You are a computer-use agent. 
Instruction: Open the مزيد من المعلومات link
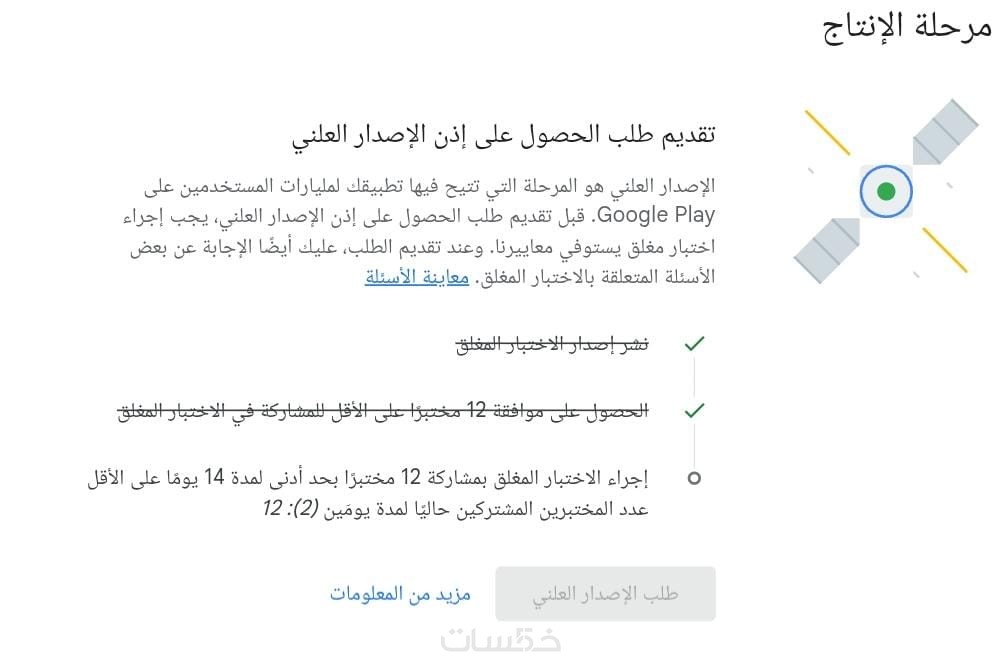click(400, 594)
